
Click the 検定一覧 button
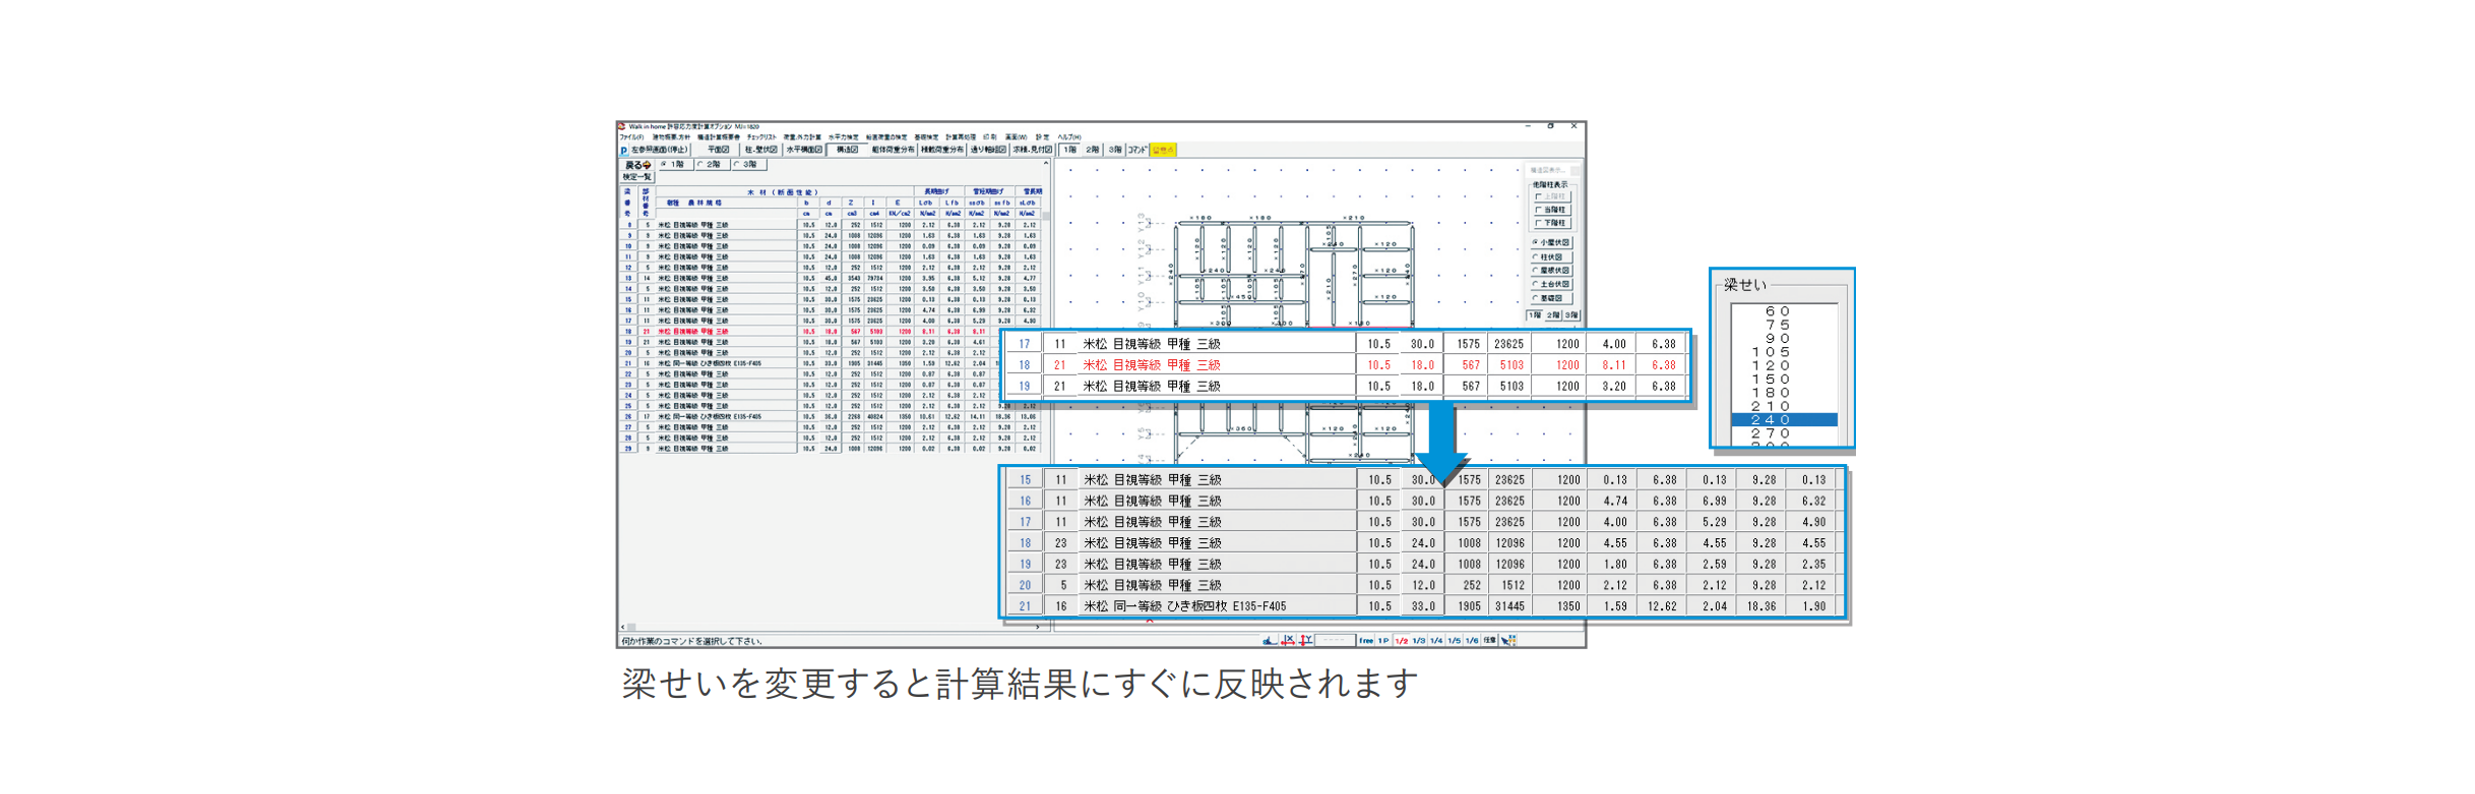pos(637,177)
